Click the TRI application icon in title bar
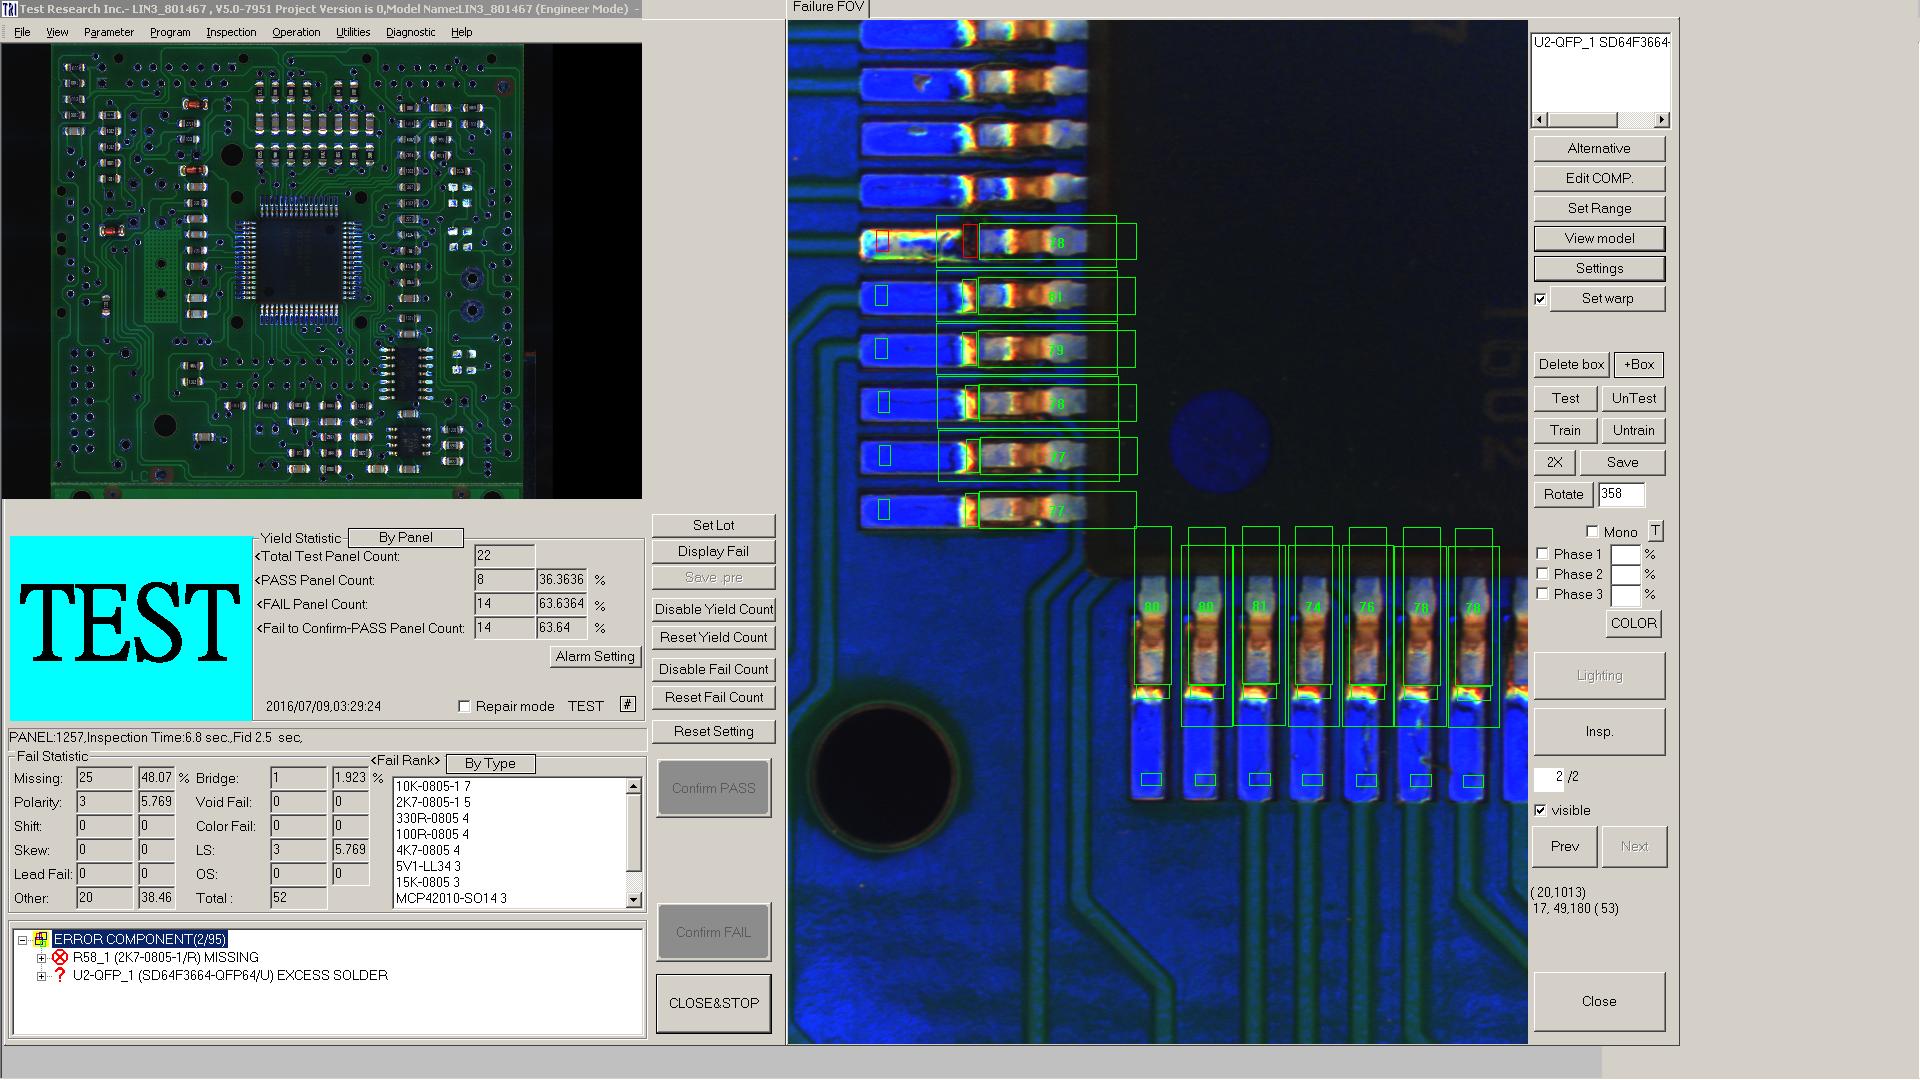This screenshot has width=1920, height=1080. tap(9, 9)
